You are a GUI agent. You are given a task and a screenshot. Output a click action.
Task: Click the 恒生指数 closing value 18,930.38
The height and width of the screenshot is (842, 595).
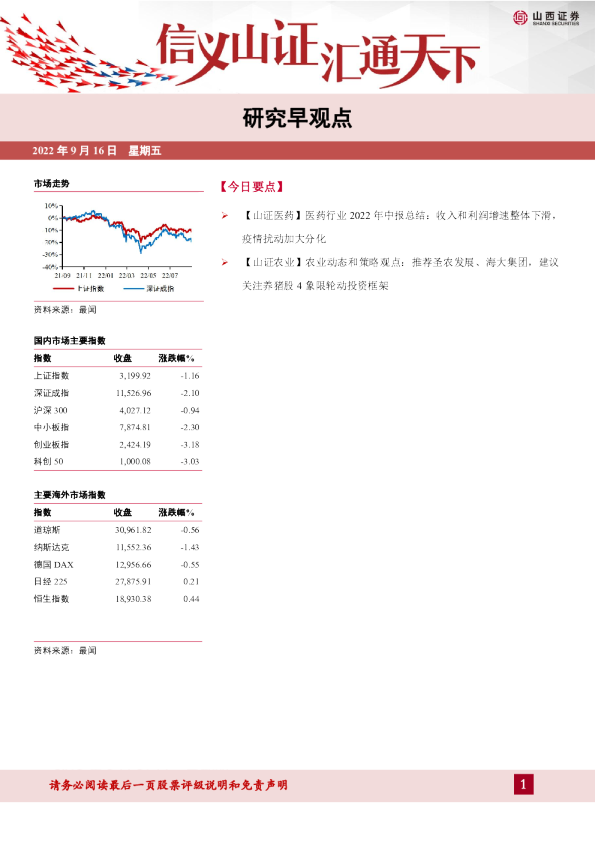pos(133,599)
